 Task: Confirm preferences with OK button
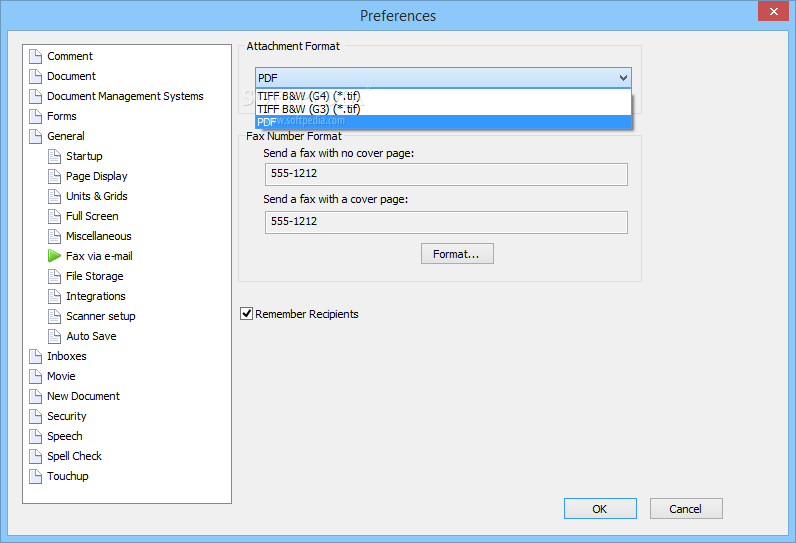click(x=600, y=508)
